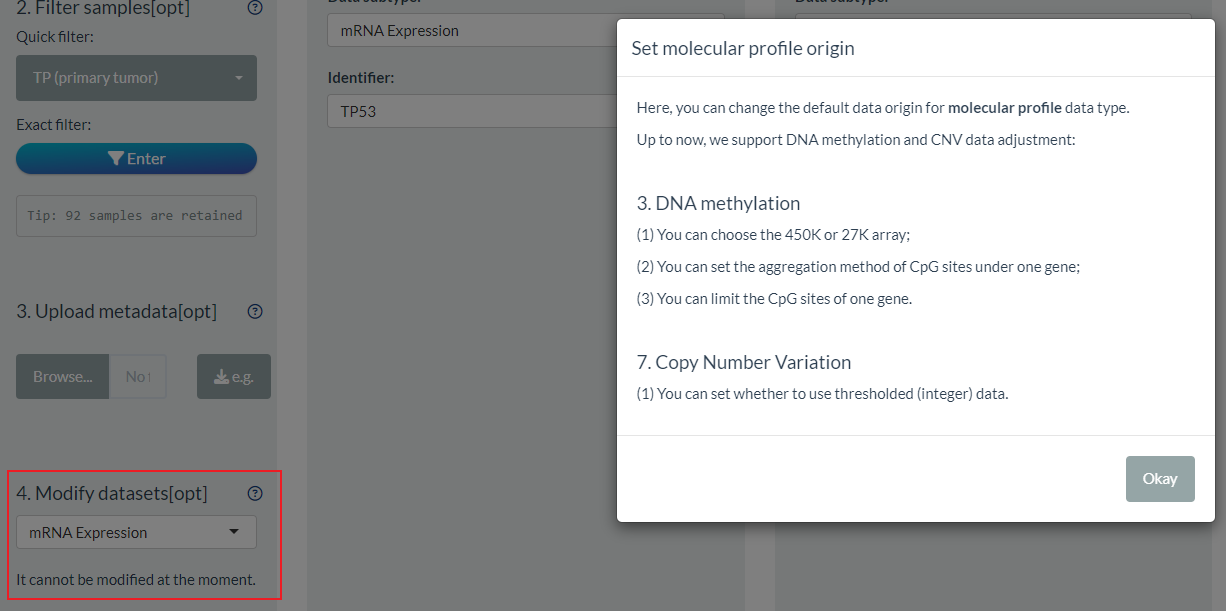Click the 'cannot be modified' notice text
The width and height of the screenshot is (1226, 611).
coord(136,579)
